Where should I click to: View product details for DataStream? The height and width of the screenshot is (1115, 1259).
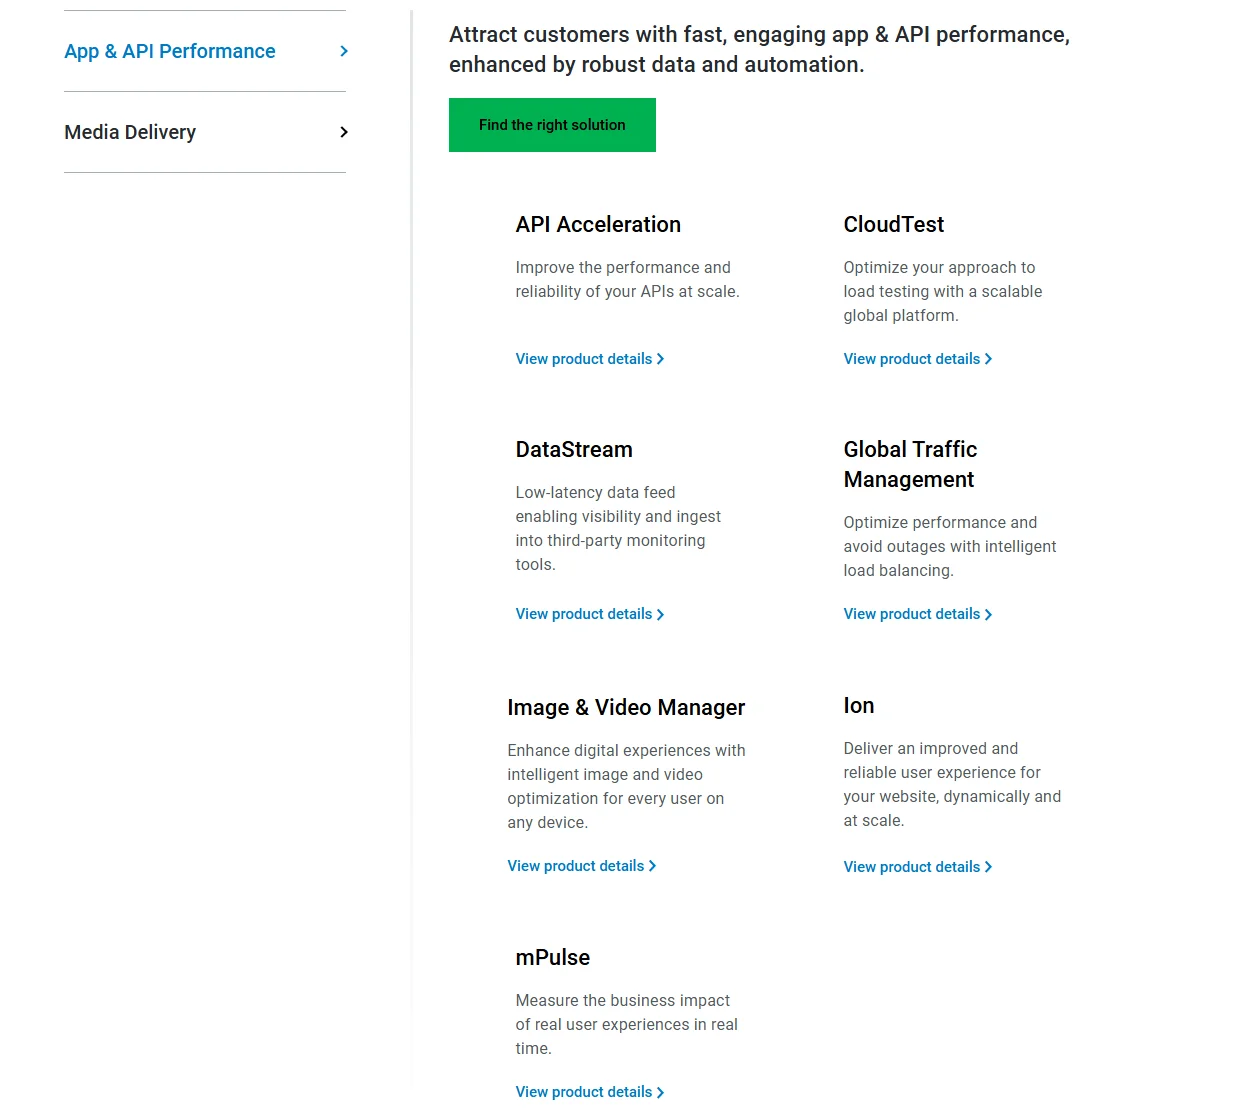[x=590, y=614]
